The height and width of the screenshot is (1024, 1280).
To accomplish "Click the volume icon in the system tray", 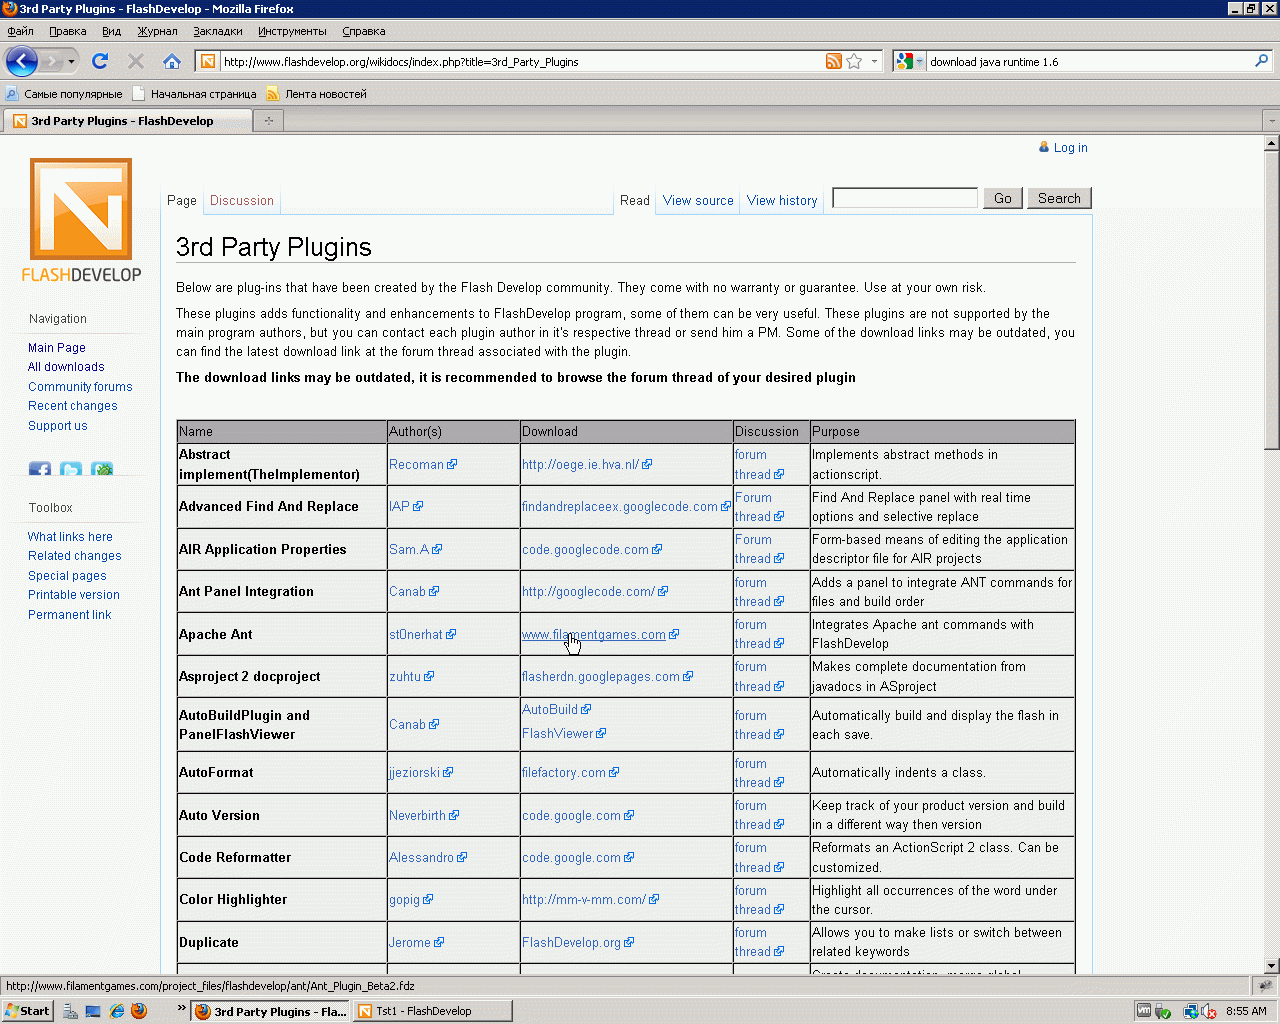I will click(1208, 1011).
